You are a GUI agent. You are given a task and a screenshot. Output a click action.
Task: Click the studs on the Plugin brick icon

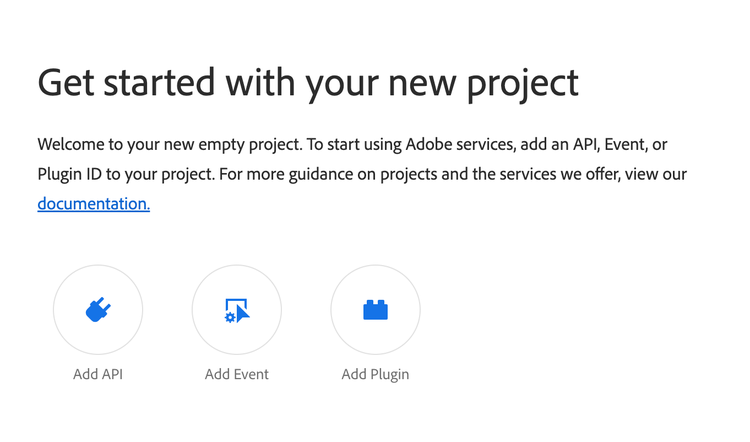375,303
